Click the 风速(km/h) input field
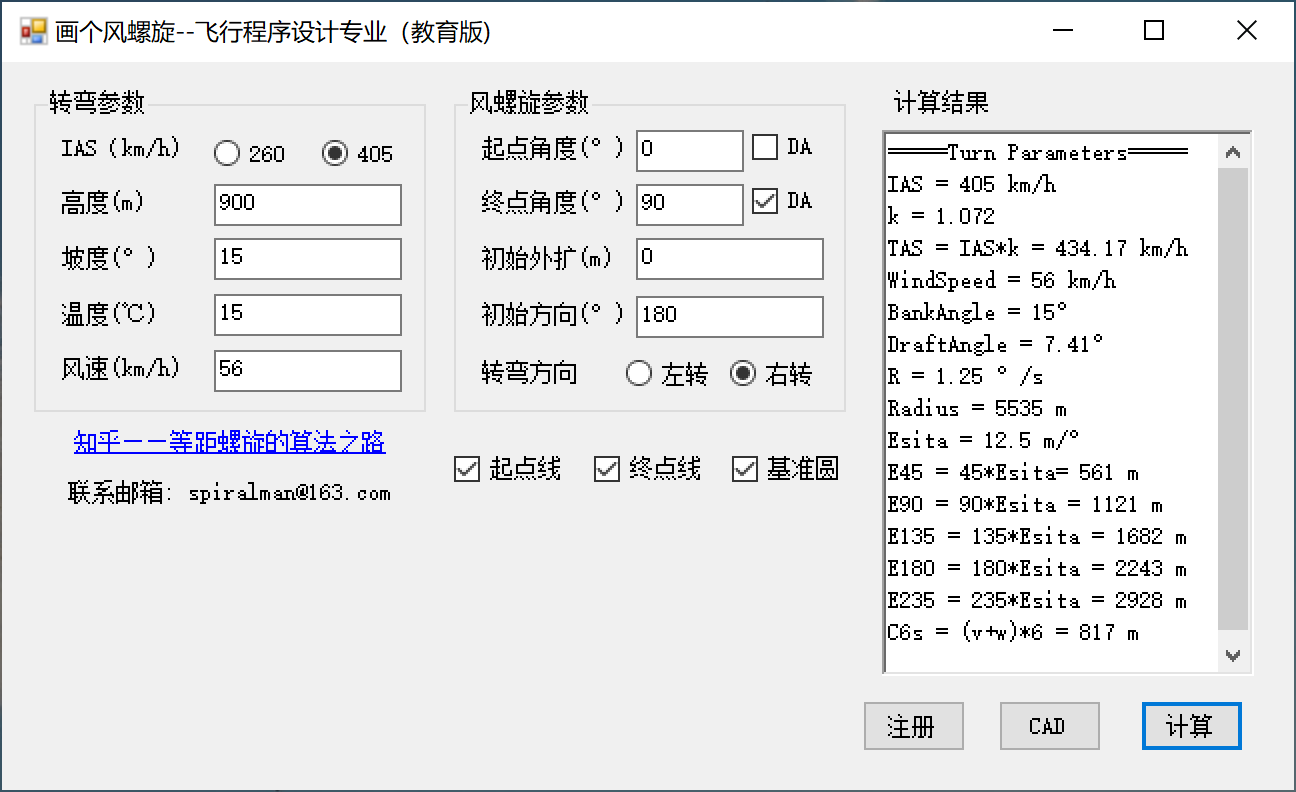 pos(308,370)
